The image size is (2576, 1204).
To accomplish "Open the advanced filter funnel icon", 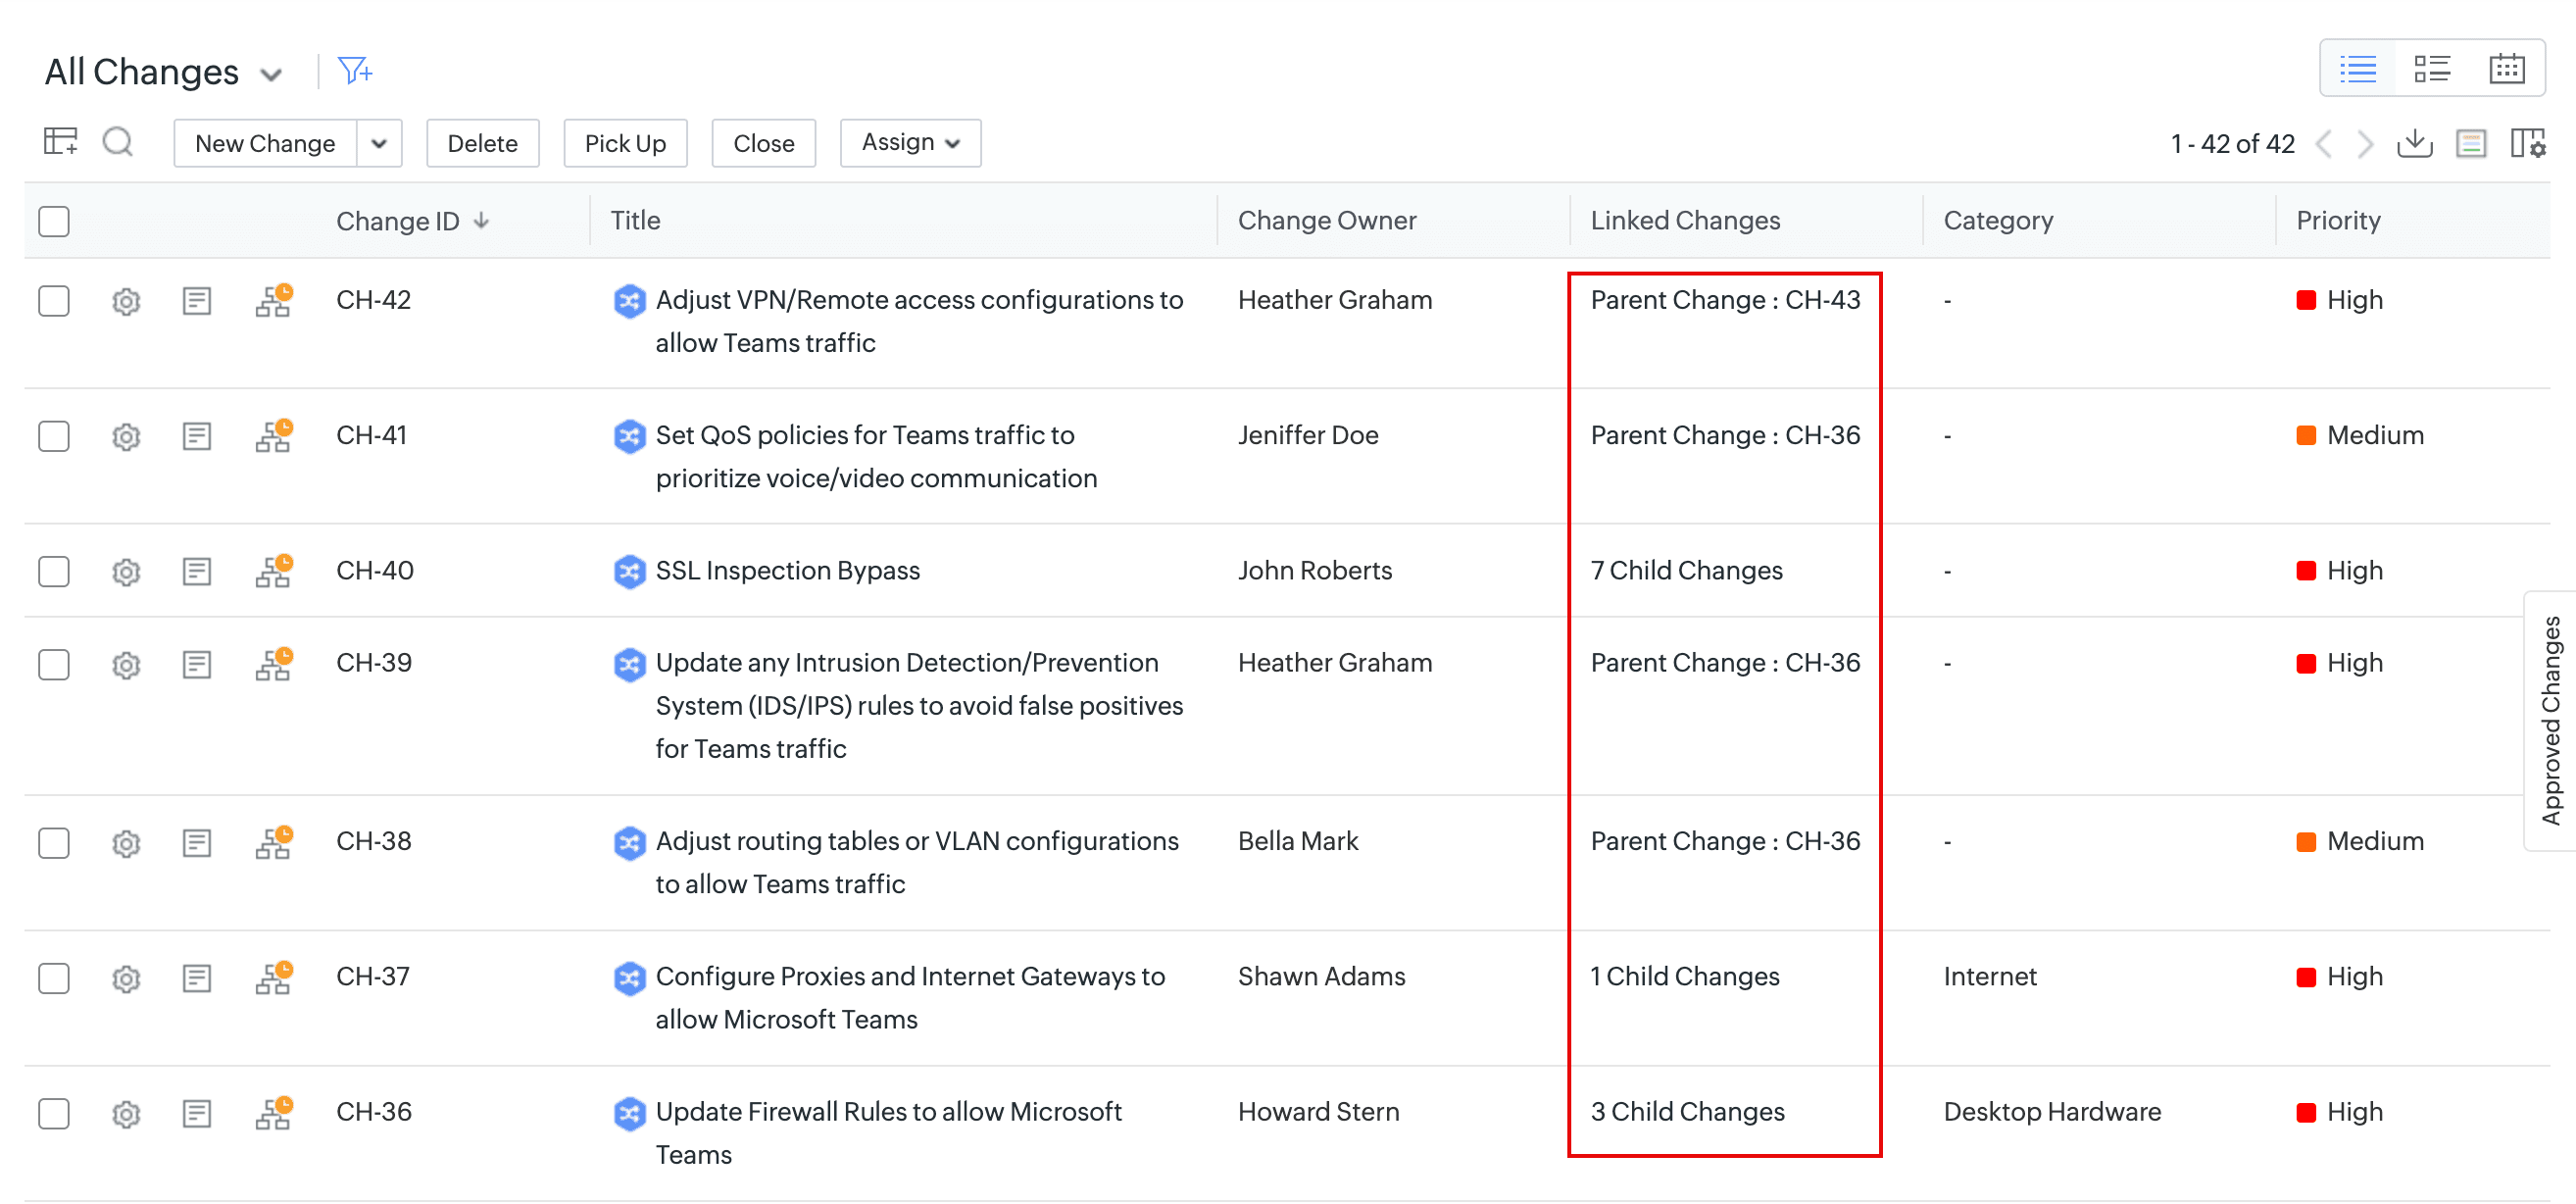I will [354, 71].
